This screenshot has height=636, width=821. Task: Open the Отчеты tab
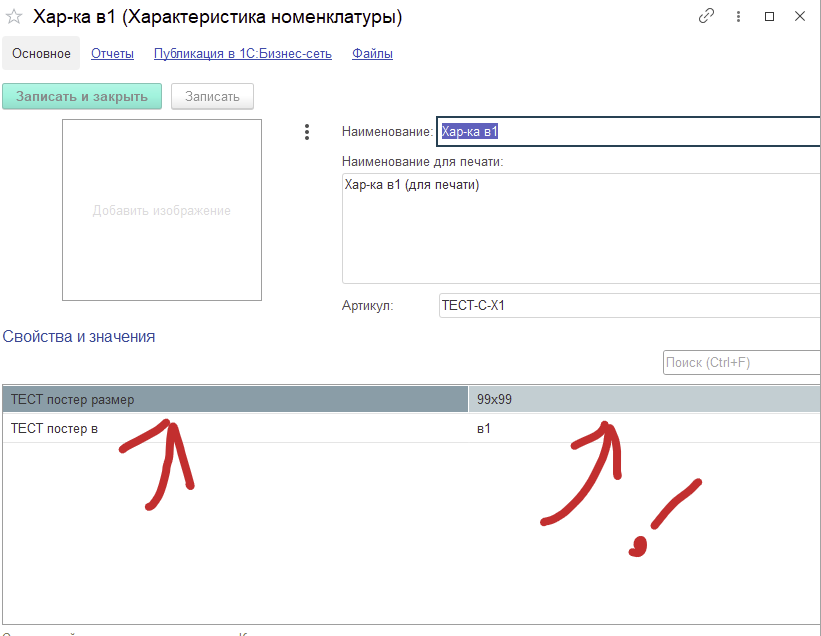(112, 54)
